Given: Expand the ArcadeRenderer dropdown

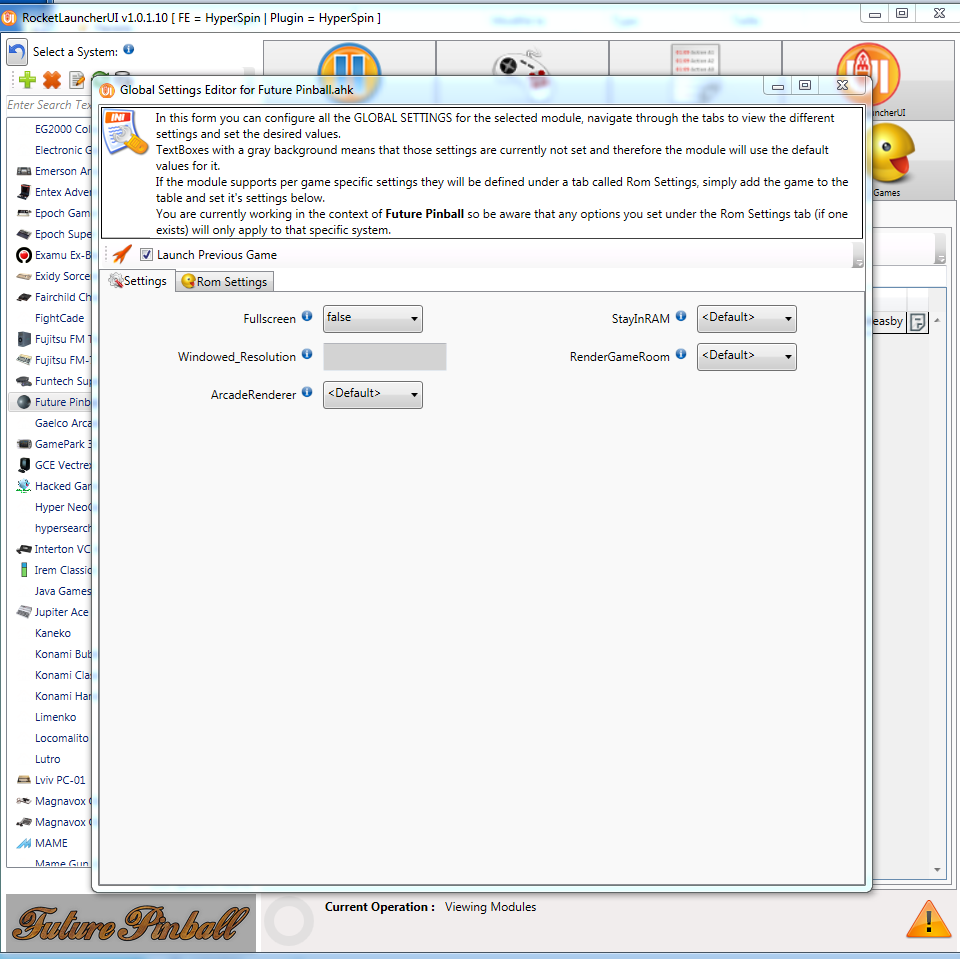Looking at the screenshot, I should [372, 394].
